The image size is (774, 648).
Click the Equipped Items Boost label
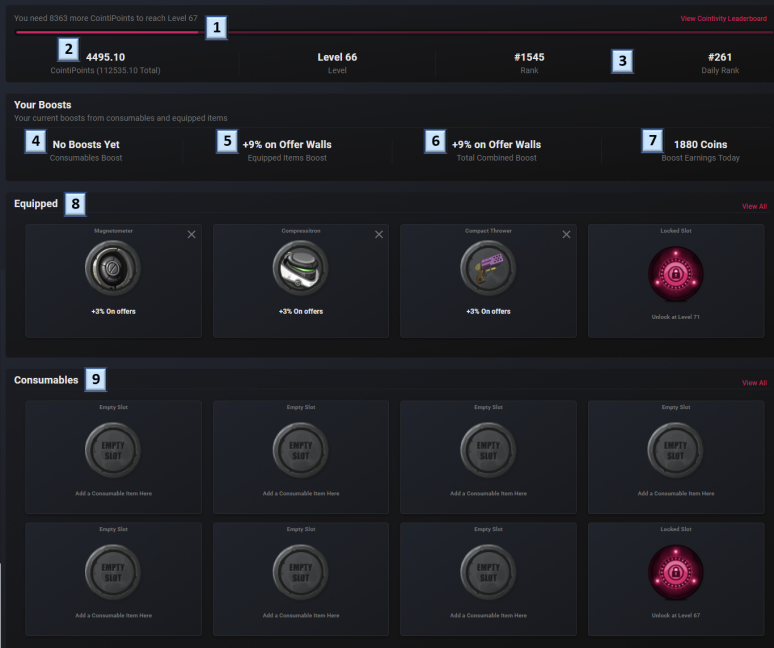[287, 158]
